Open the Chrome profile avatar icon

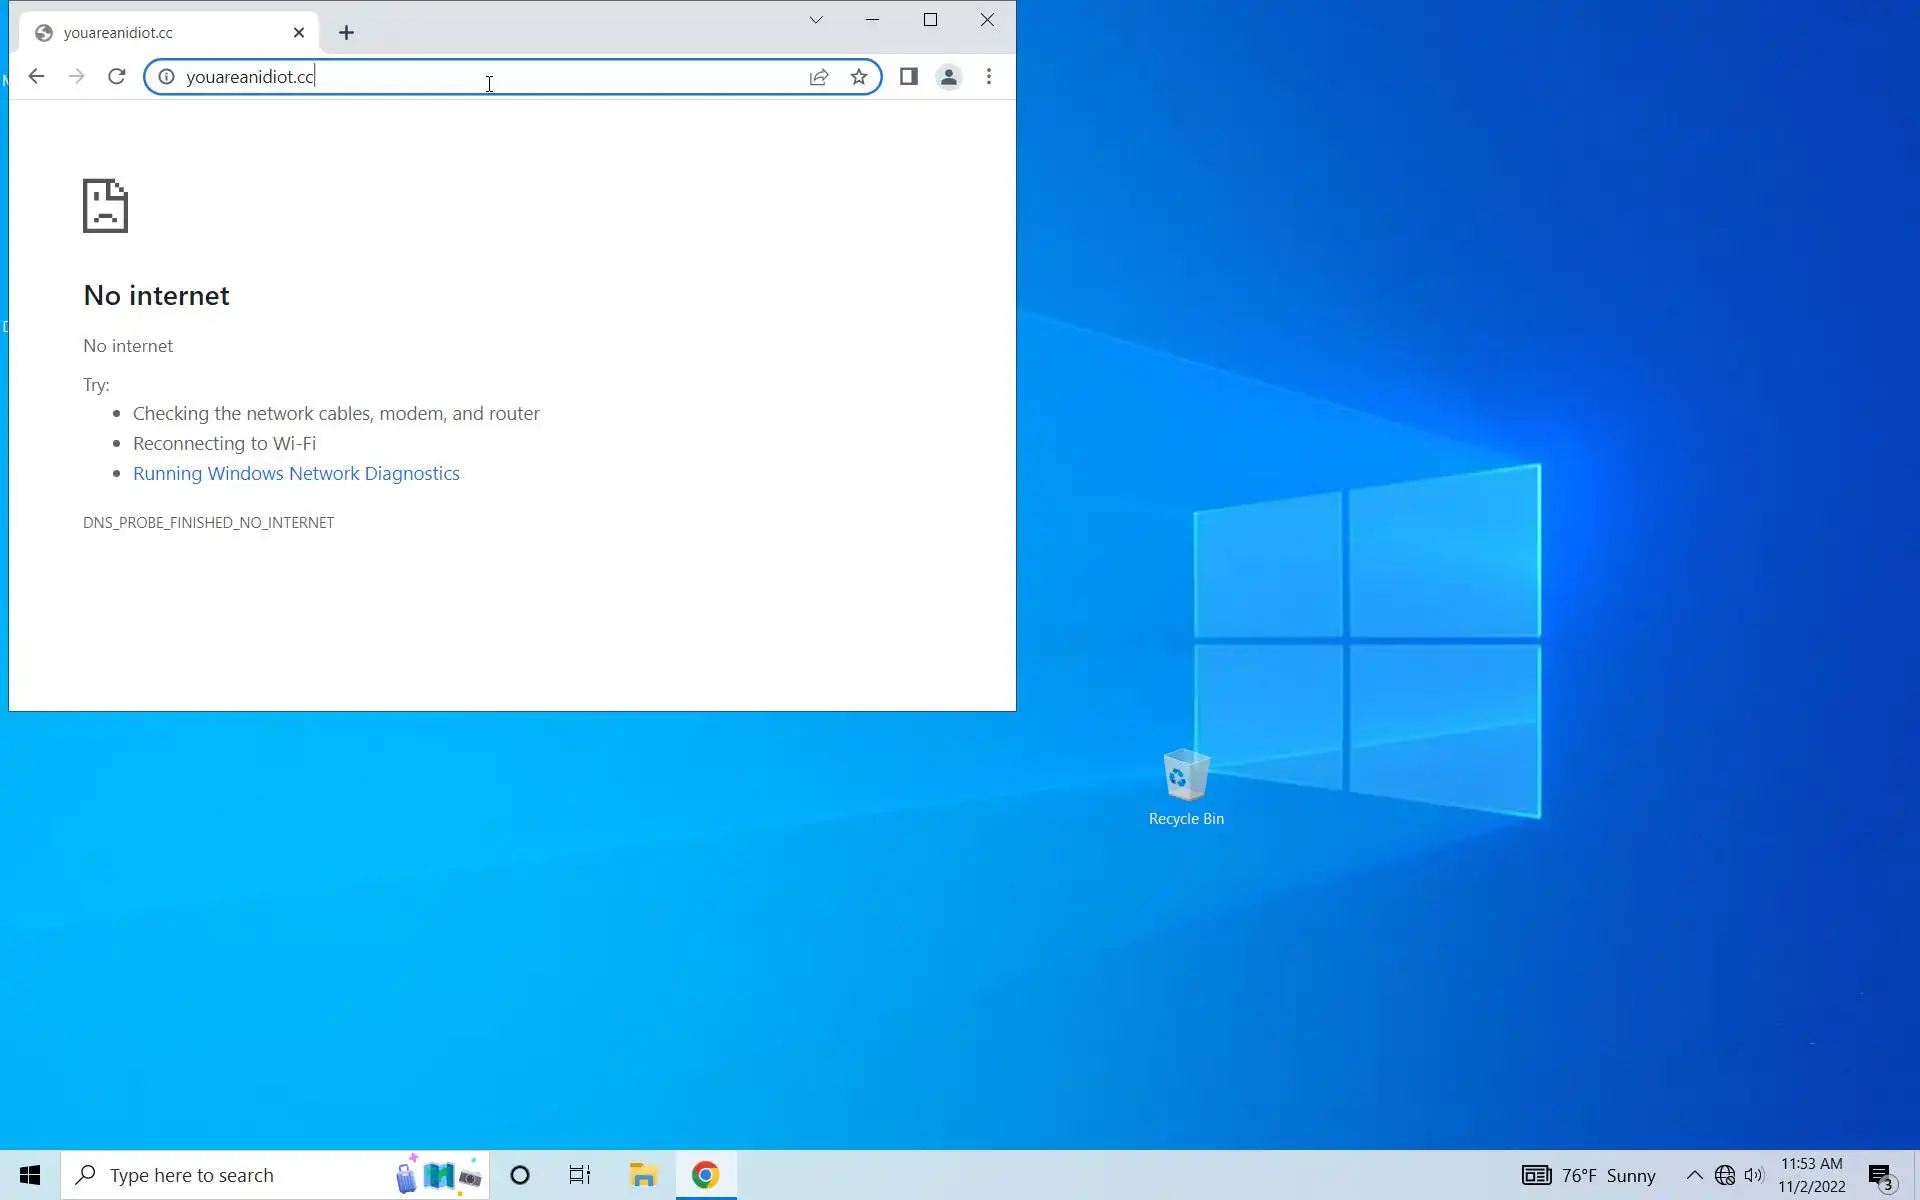point(948,77)
